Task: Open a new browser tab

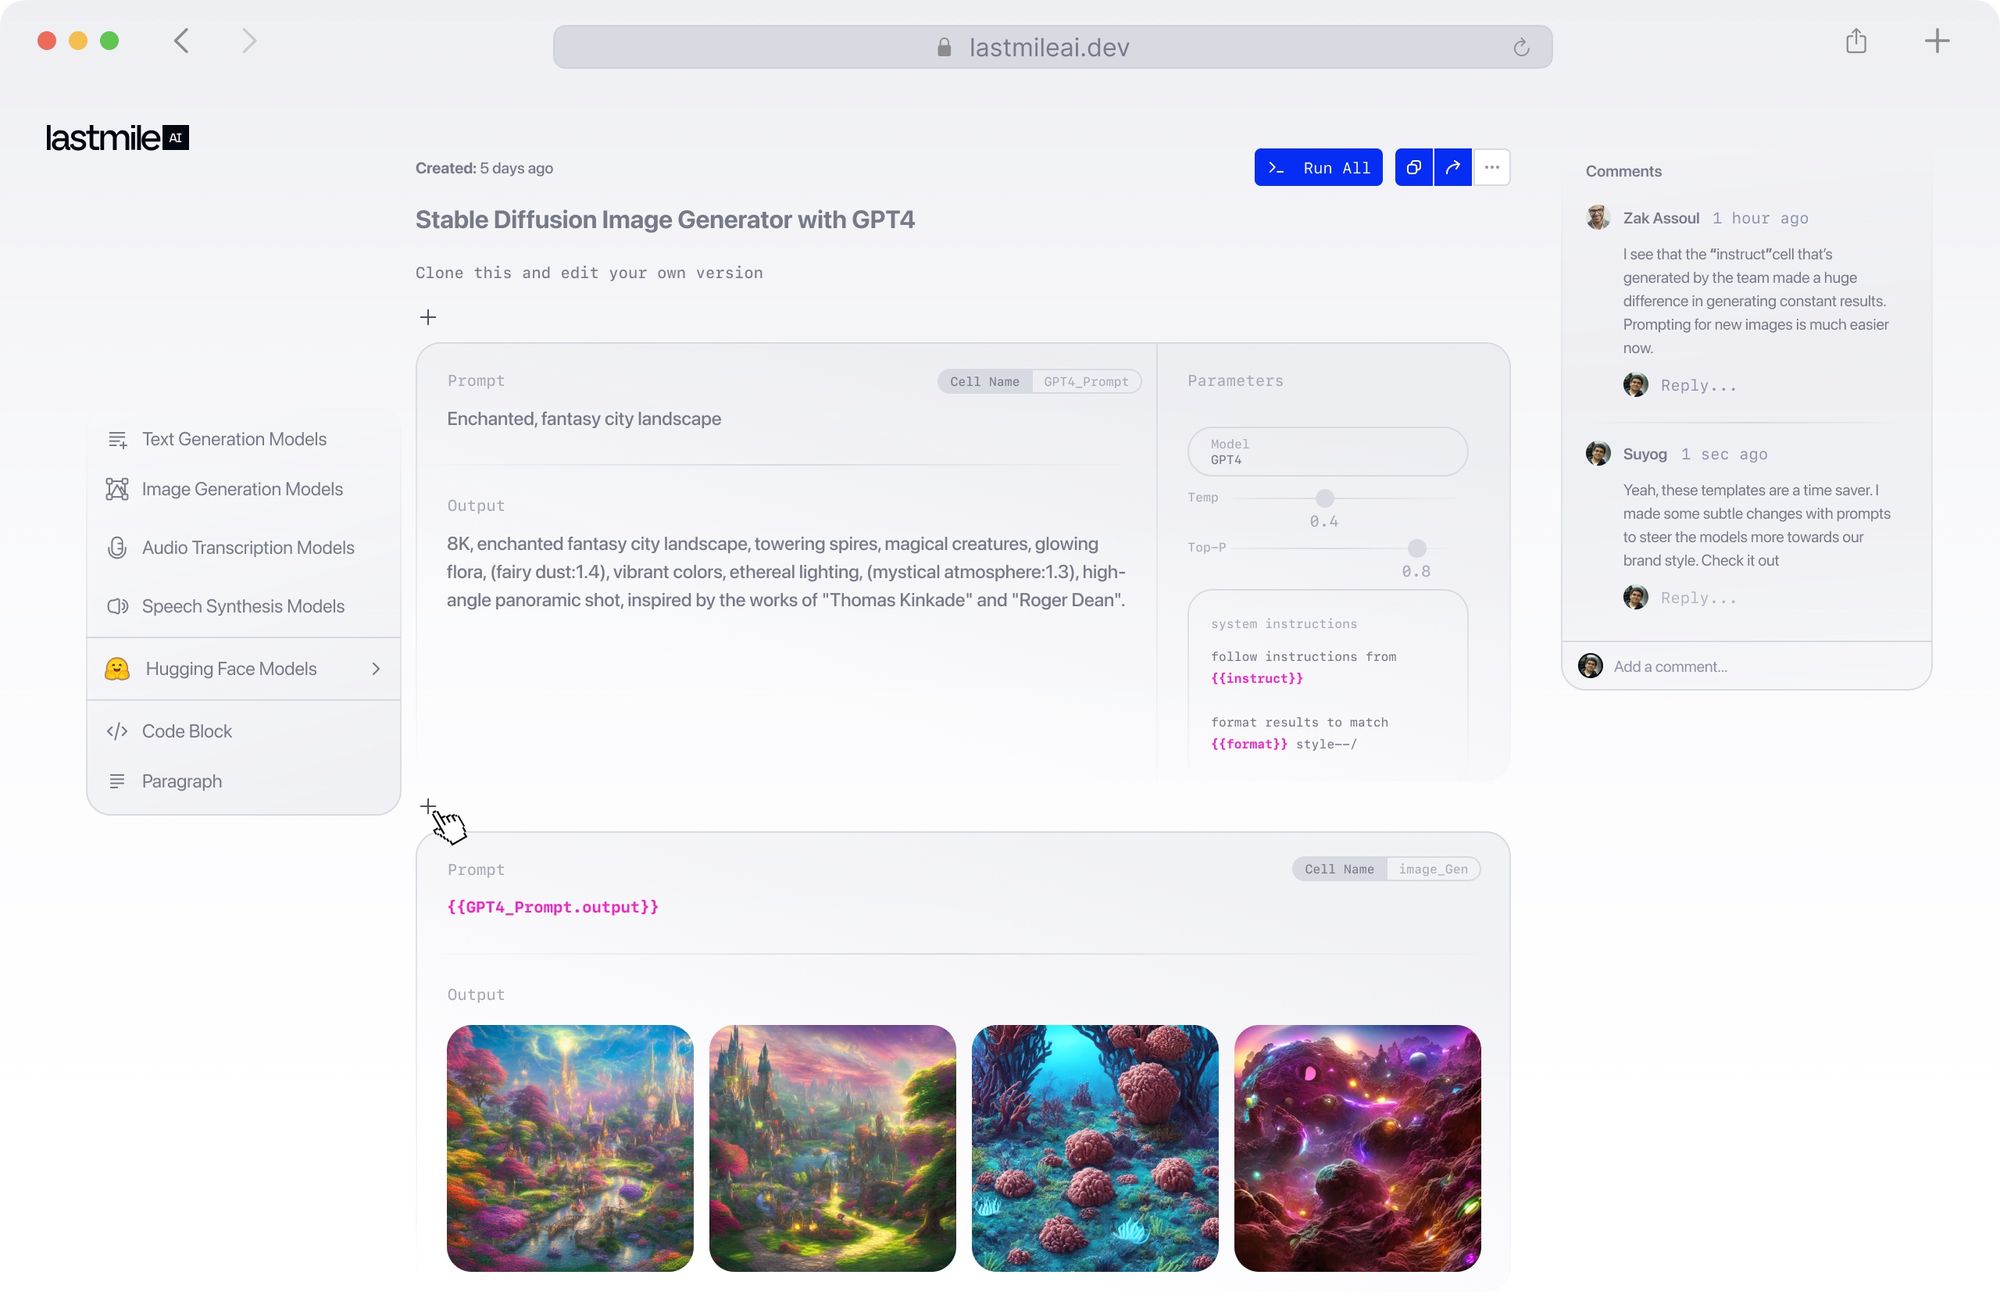Action: pos(1937,41)
